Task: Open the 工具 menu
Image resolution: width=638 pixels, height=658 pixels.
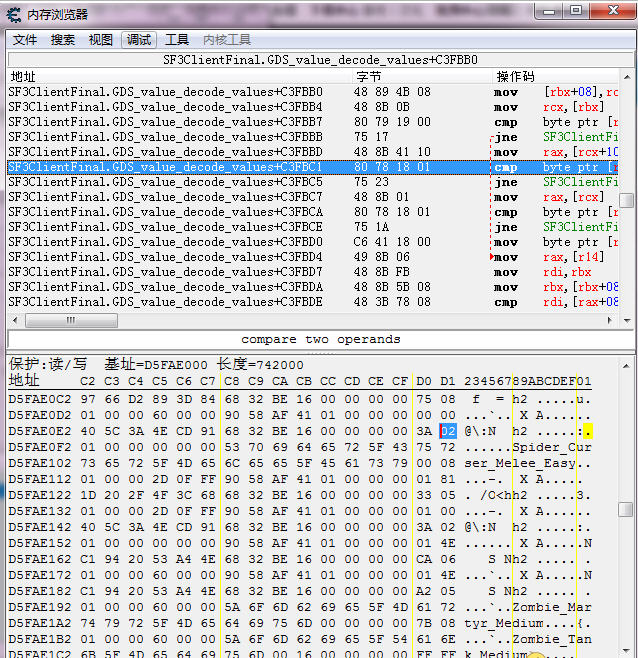Action: 177,40
